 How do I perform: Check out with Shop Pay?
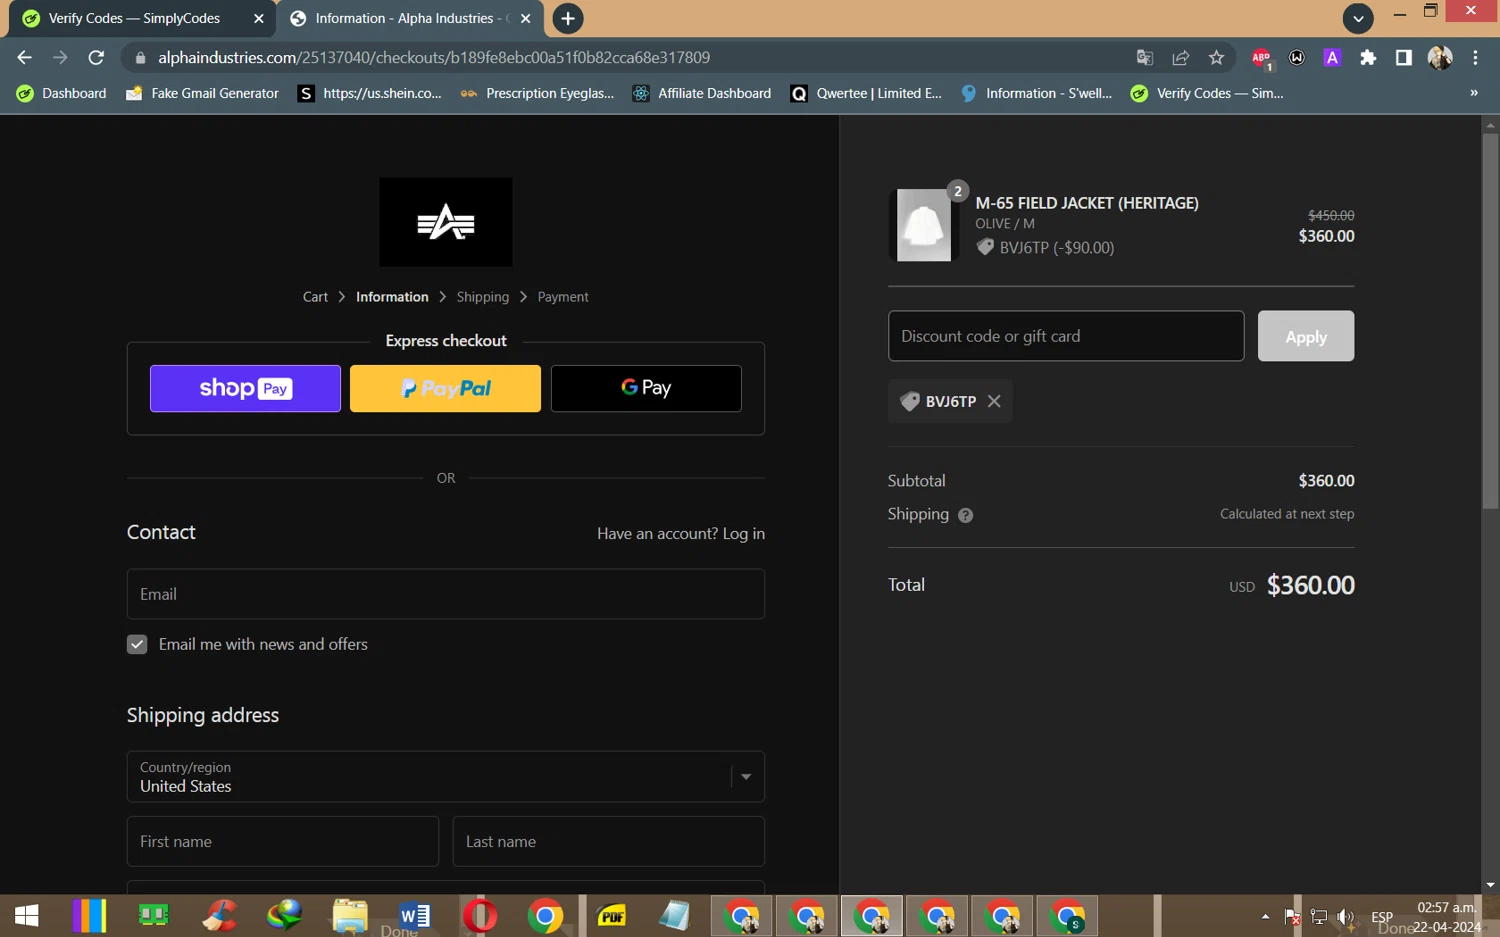pyautogui.click(x=245, y=388)
